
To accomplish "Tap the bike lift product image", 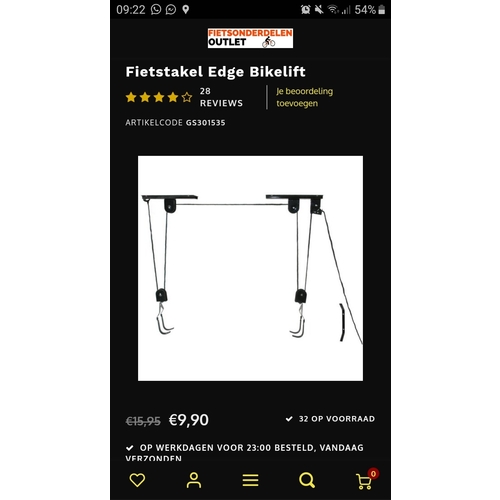I will point(250,268).
